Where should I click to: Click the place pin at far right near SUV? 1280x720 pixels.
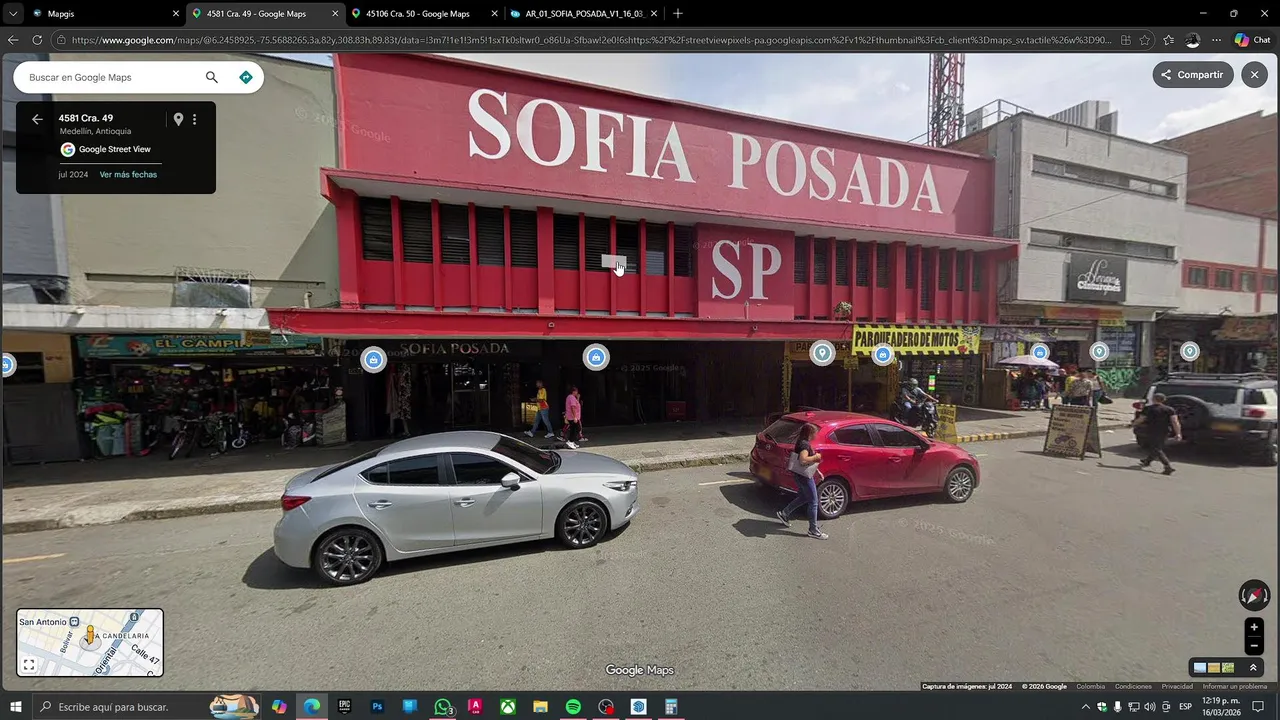pos(1190,351)
